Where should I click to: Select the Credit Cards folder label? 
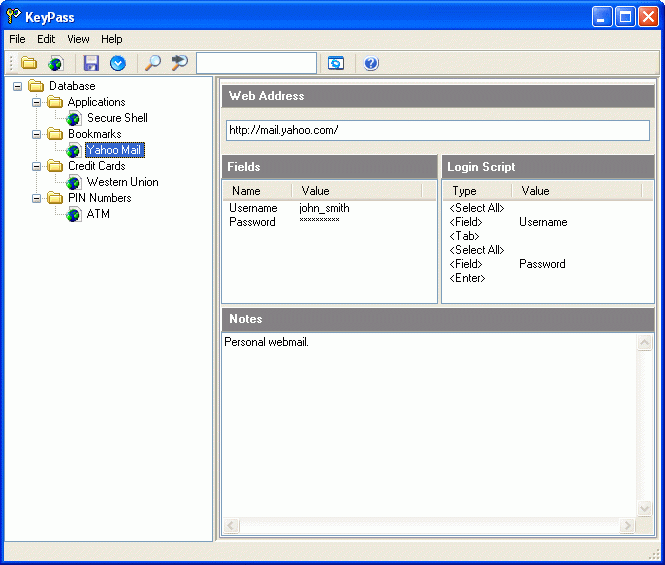click(97, 166)
